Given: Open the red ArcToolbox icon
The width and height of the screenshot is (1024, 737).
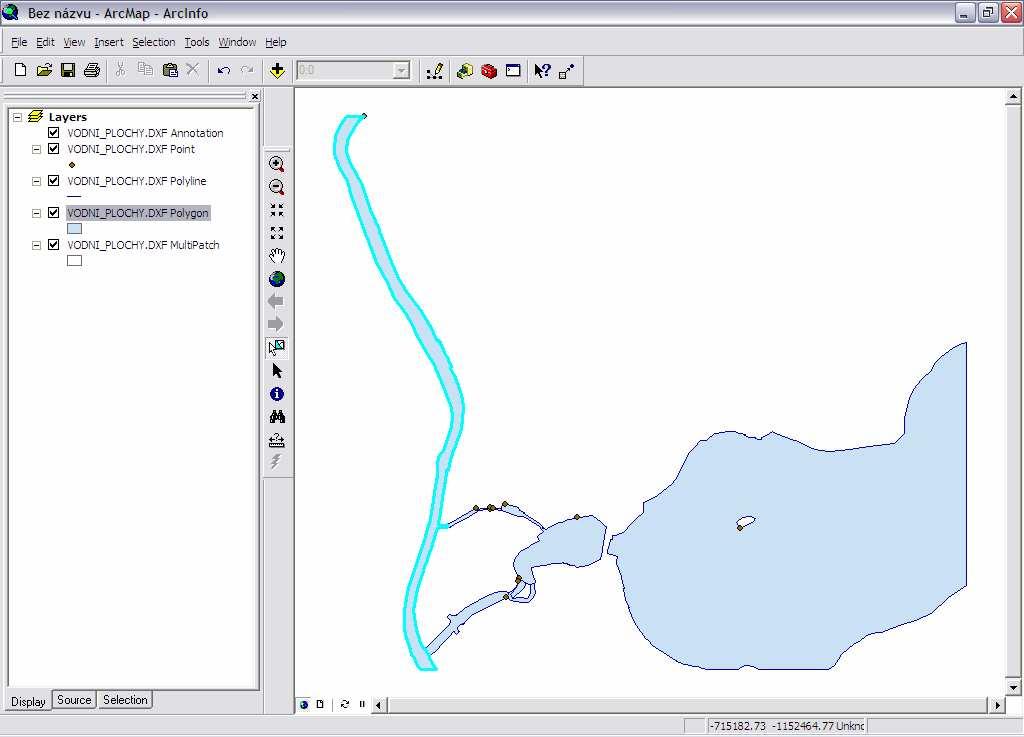Looking at the screenshot, I should [489, 71].
